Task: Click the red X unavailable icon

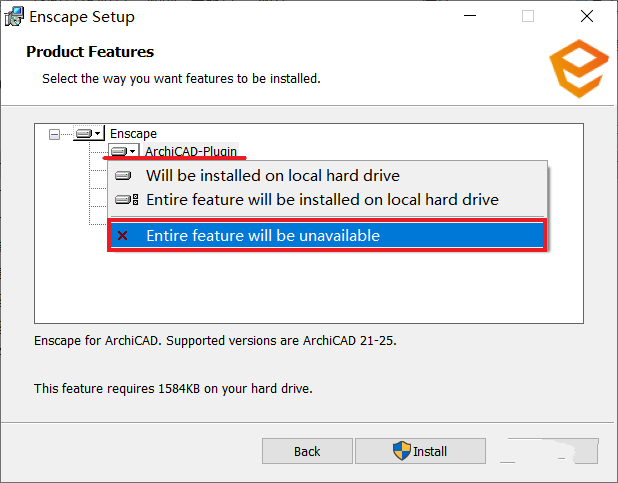Action: pyautogui.click(x=123, y=235)
